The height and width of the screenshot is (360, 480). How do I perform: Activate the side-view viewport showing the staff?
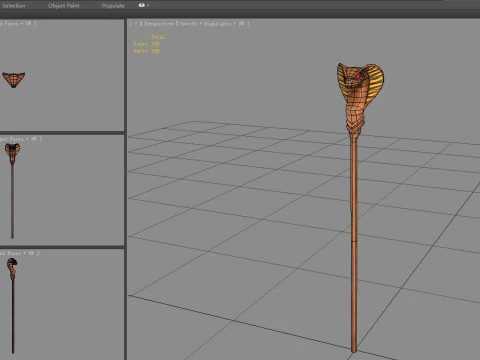[x=62, y=304]
